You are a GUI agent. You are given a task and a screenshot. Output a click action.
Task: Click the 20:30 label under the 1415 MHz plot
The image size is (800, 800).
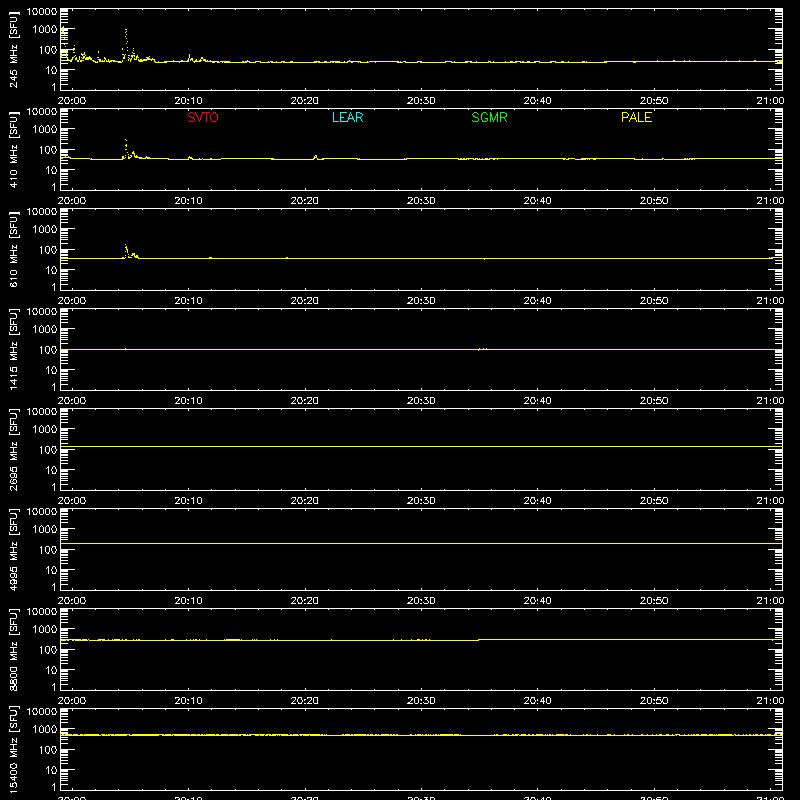(421, 401)
